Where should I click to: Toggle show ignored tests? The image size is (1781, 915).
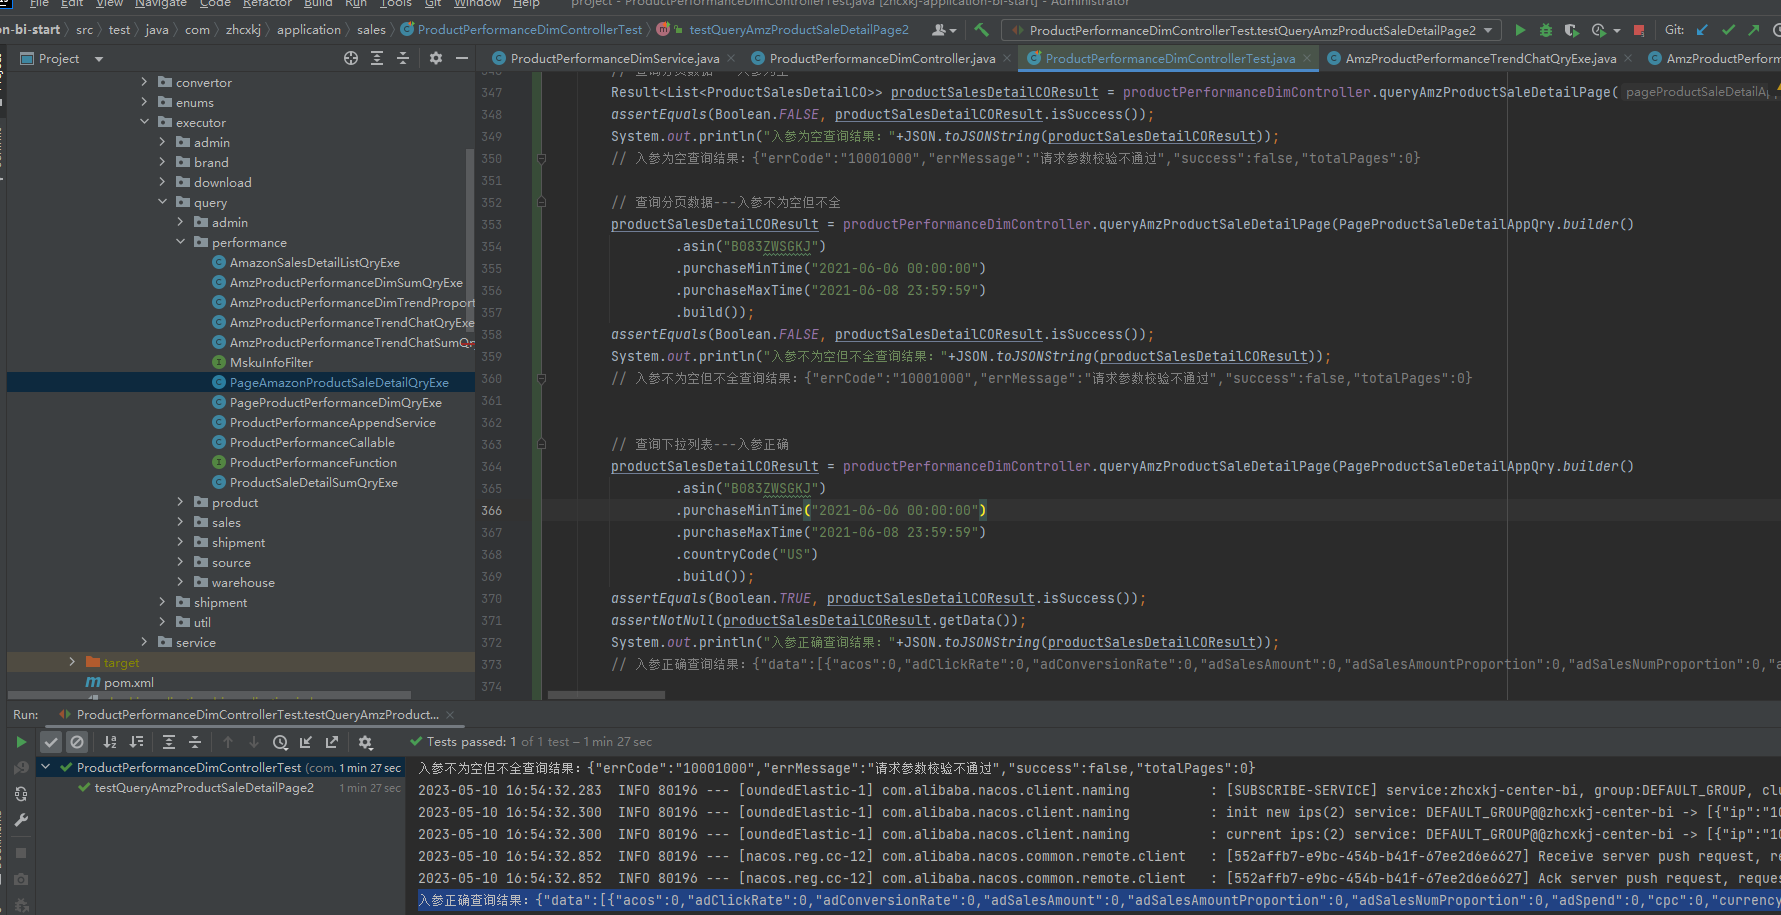point(77,742)
